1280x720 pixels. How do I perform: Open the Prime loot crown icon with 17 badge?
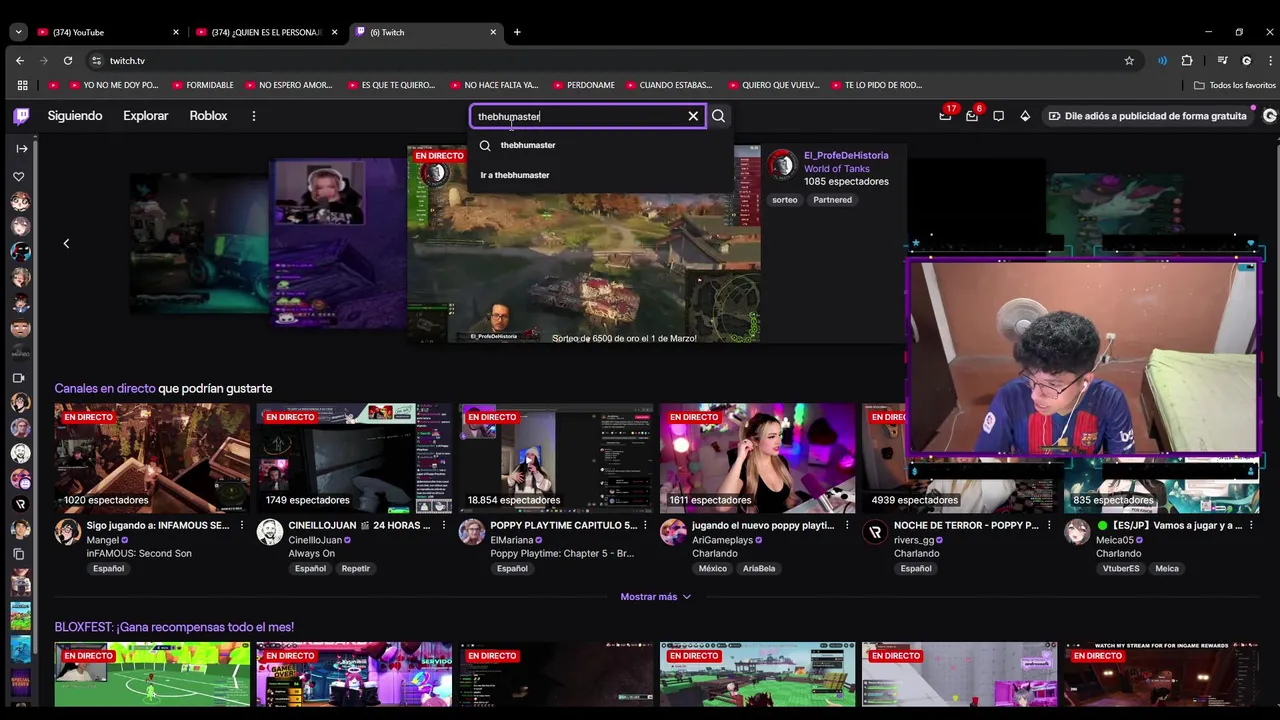coord(945,116)
